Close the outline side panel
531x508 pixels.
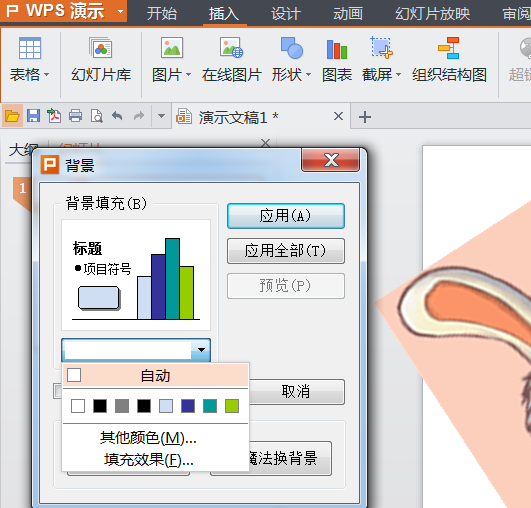[x=266, y=143]
